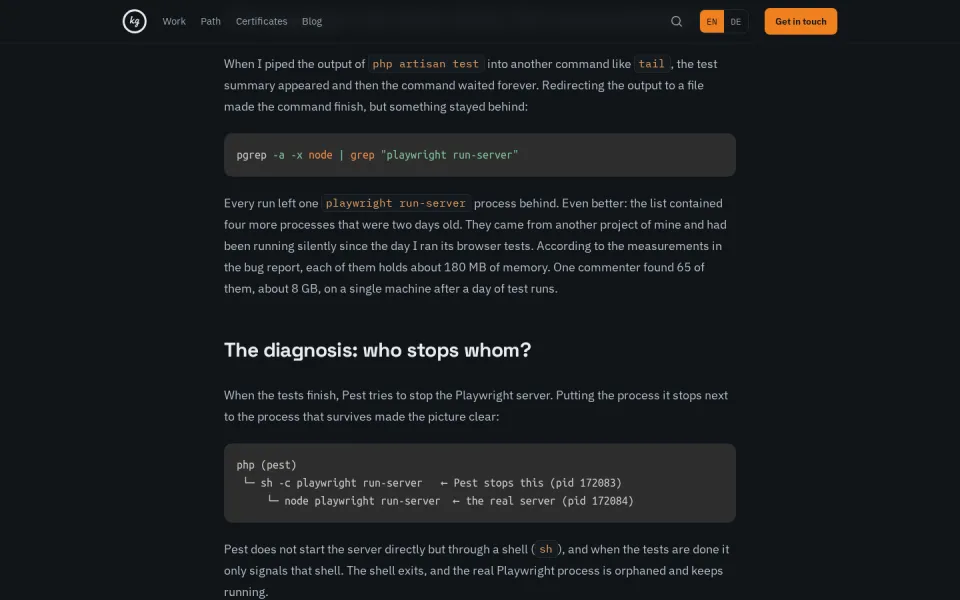Click the "php (pest)" line in process tree

click(266, 465)
